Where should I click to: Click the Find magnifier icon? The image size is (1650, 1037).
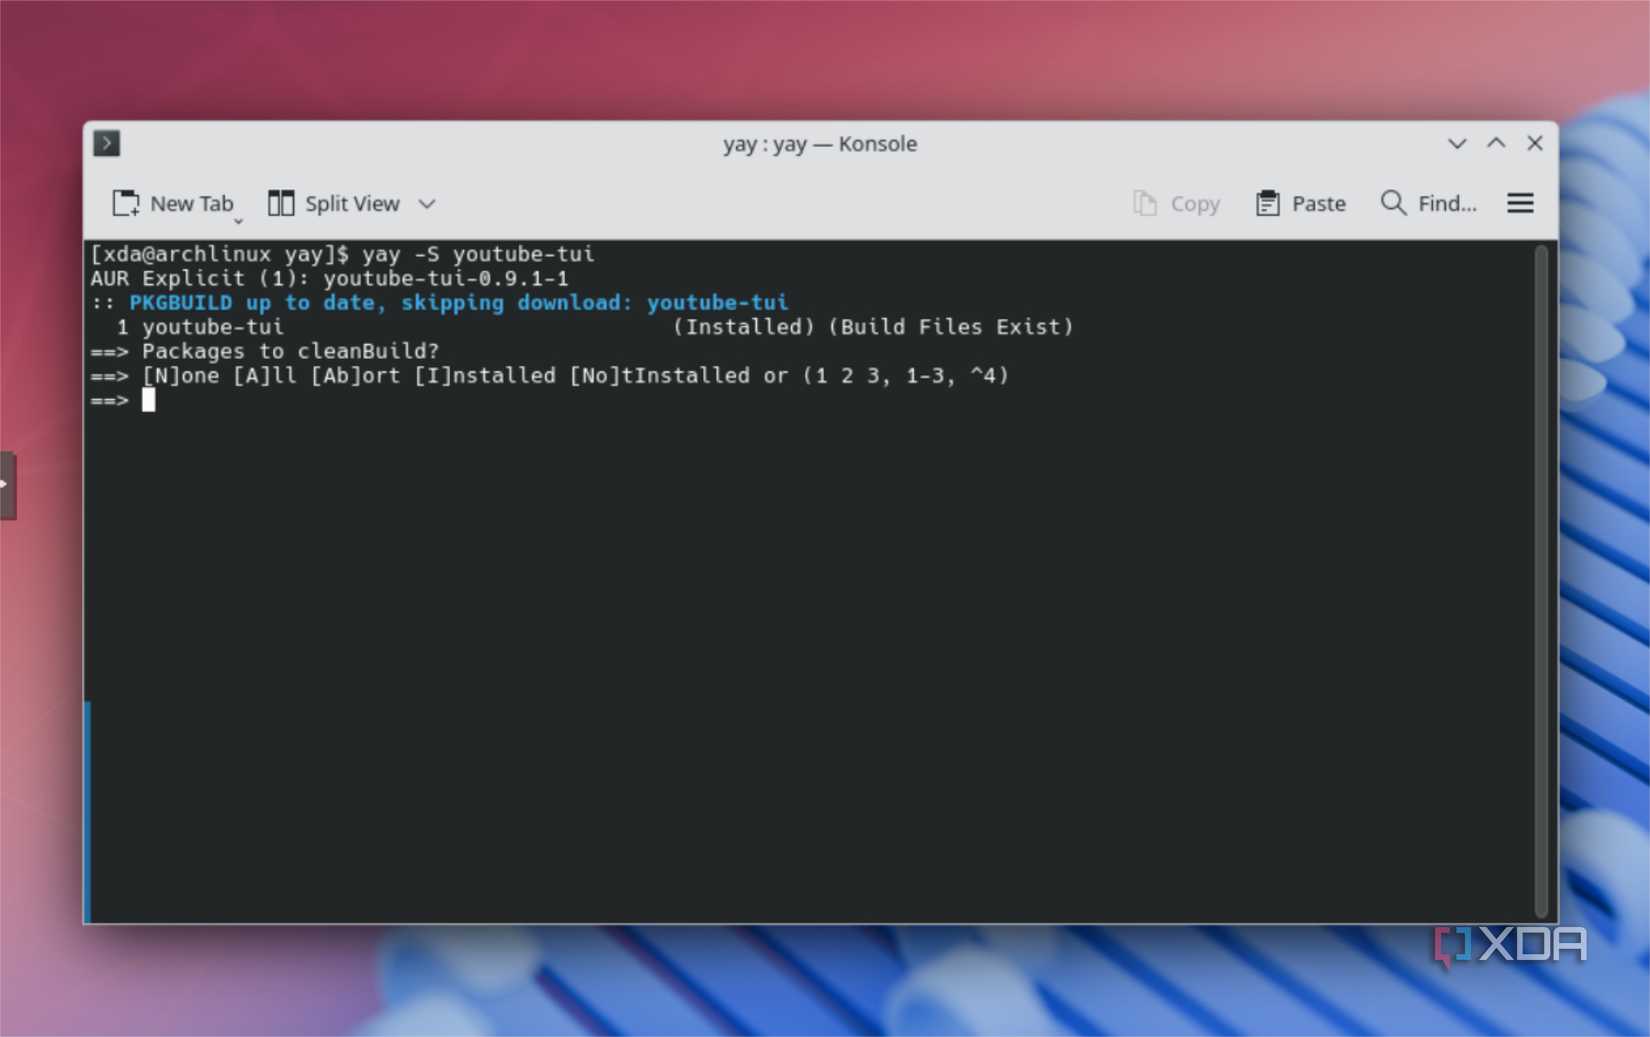click(1393, 203)
